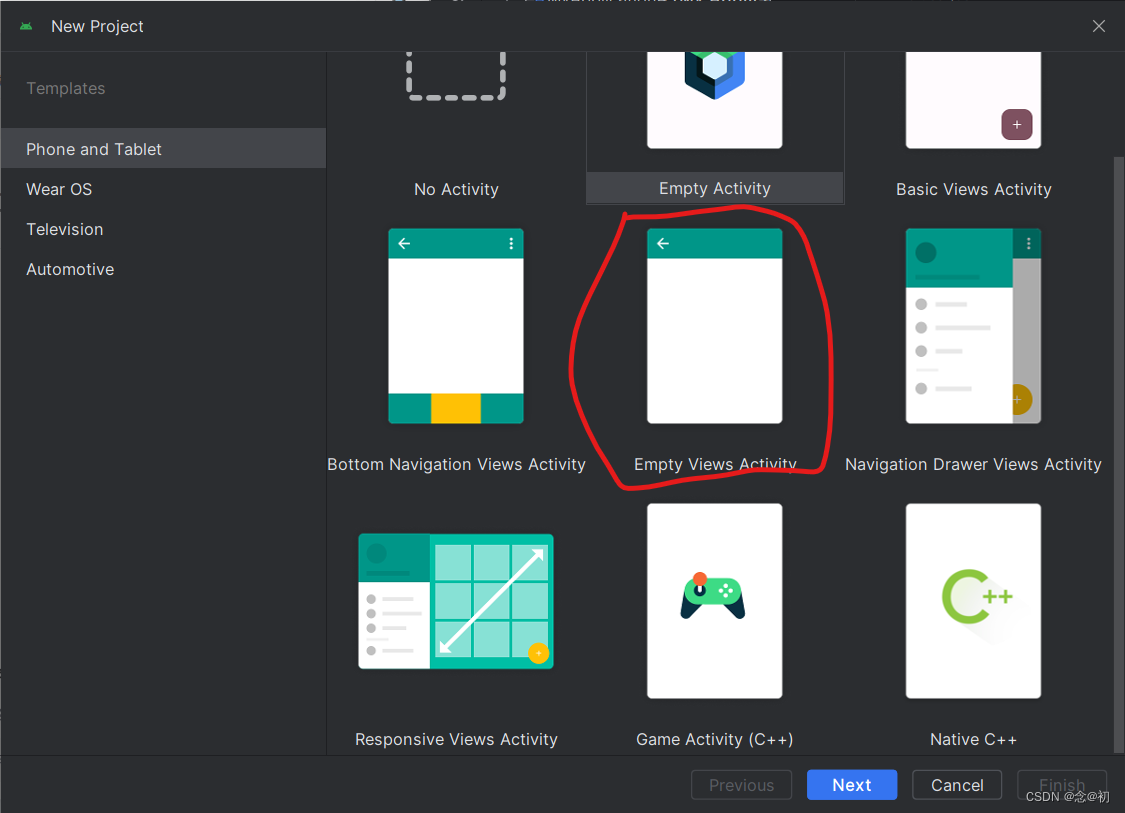Image resolution: width=1125 pixels, height=813 pixels.
Task: Close the New Project dialog
Action: [x=1098, y=25]
